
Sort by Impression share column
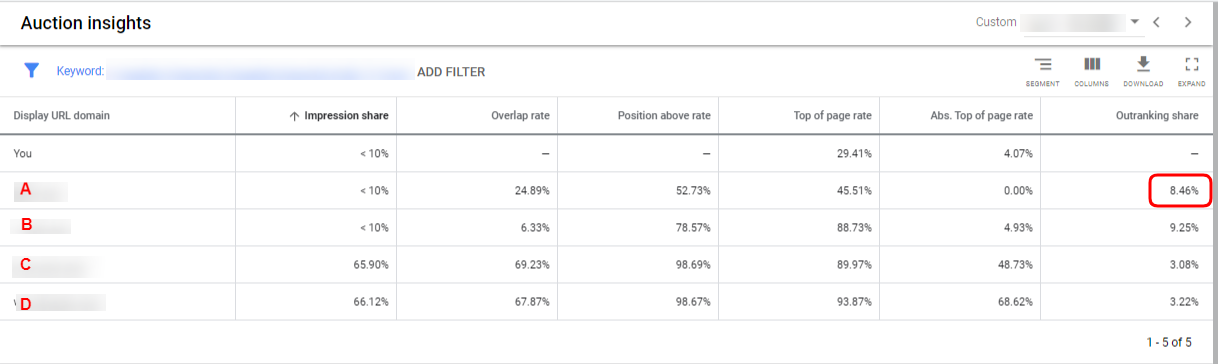point(338,116)
